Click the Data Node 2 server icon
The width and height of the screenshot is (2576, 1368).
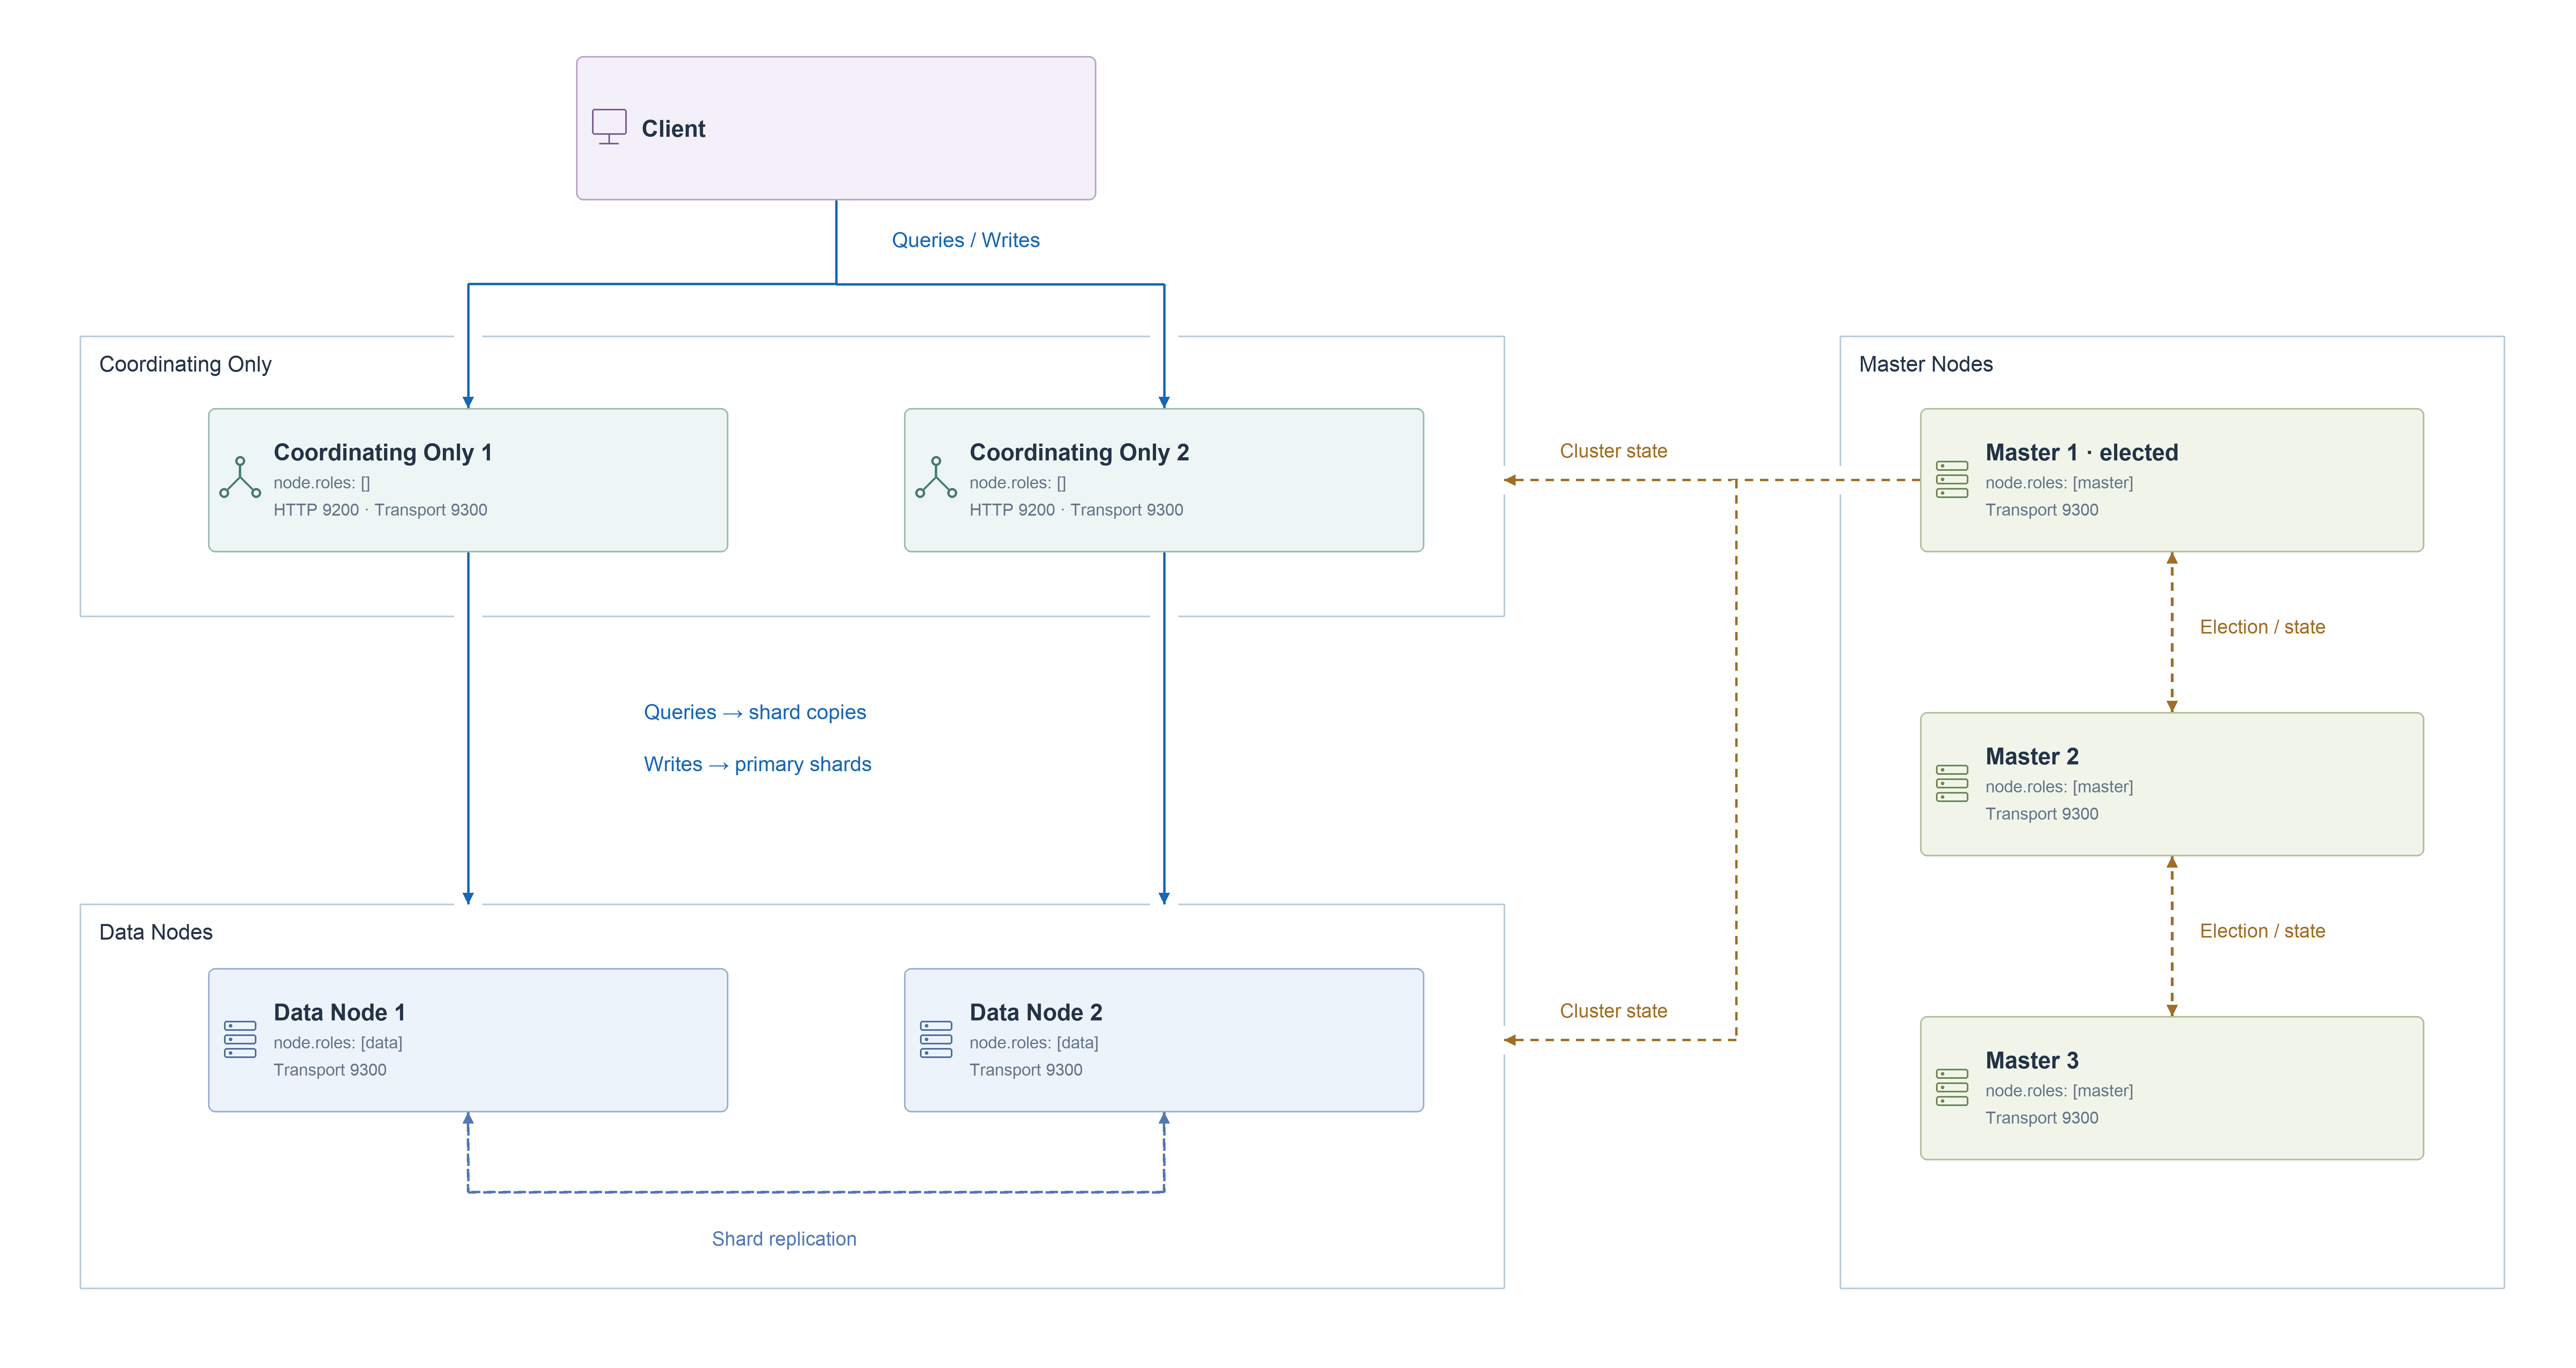pos(936,1039)
